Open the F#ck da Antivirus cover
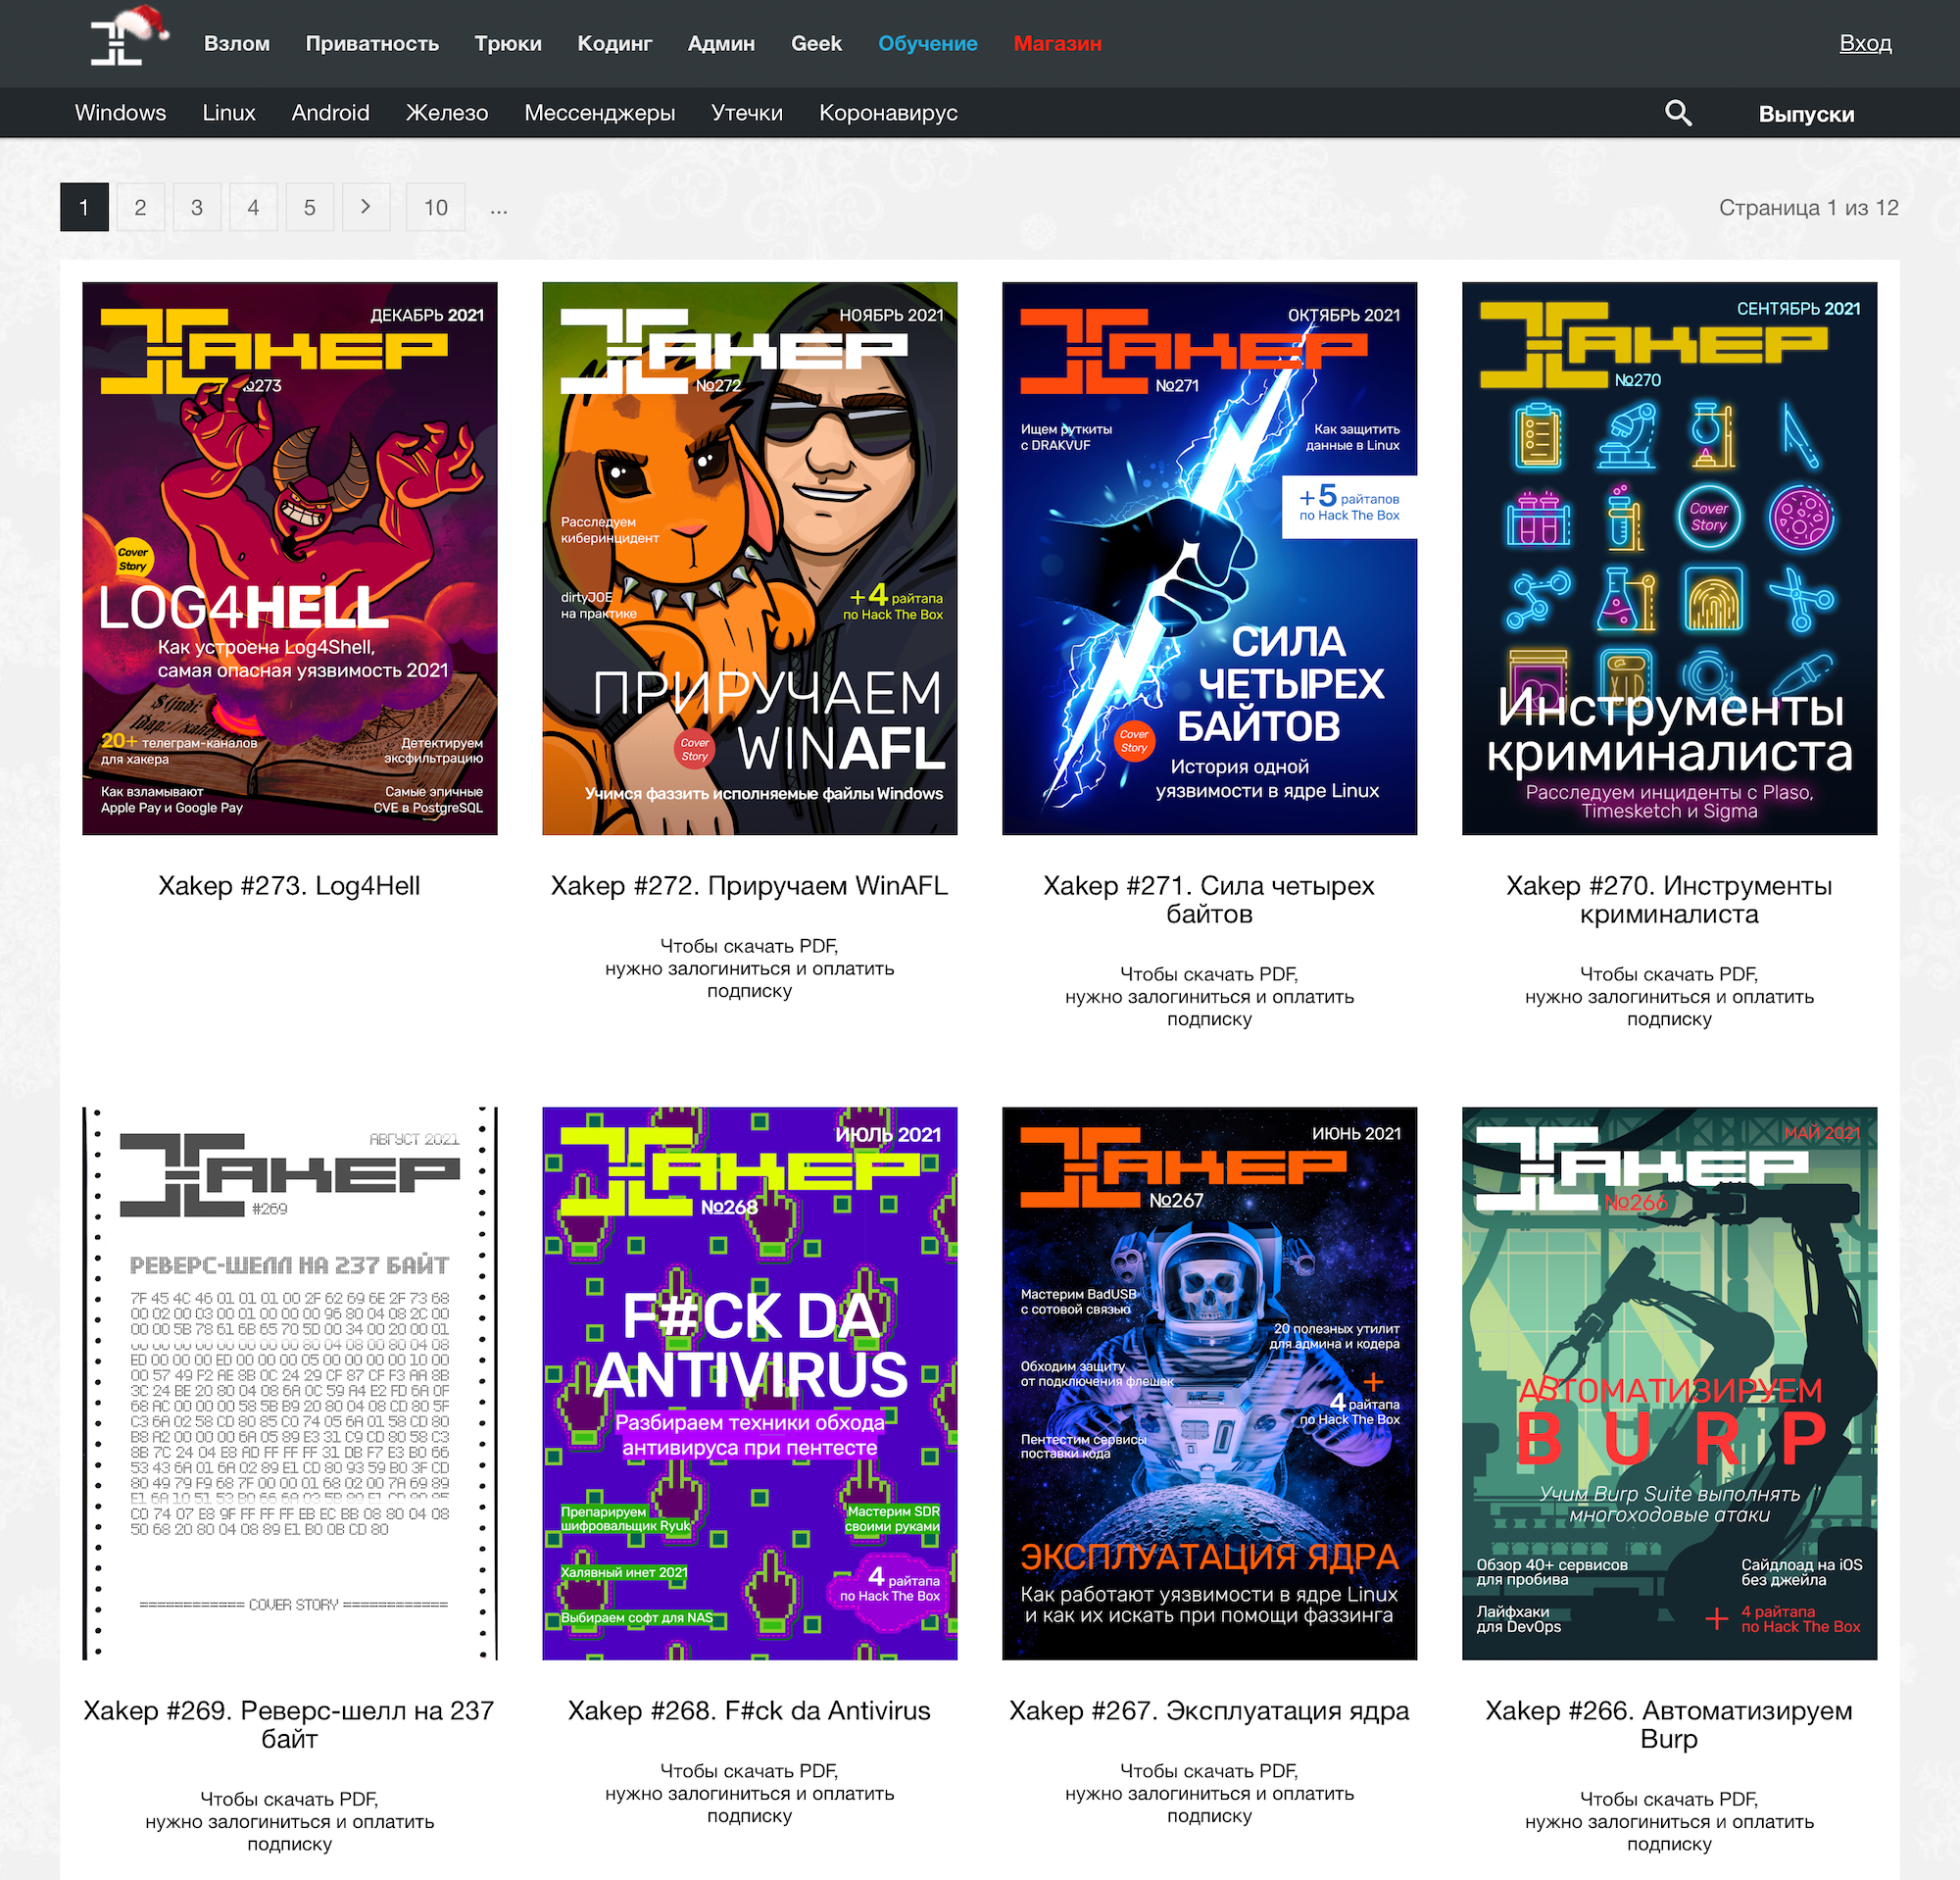 pyautogui.click(x=749, y=1383)
